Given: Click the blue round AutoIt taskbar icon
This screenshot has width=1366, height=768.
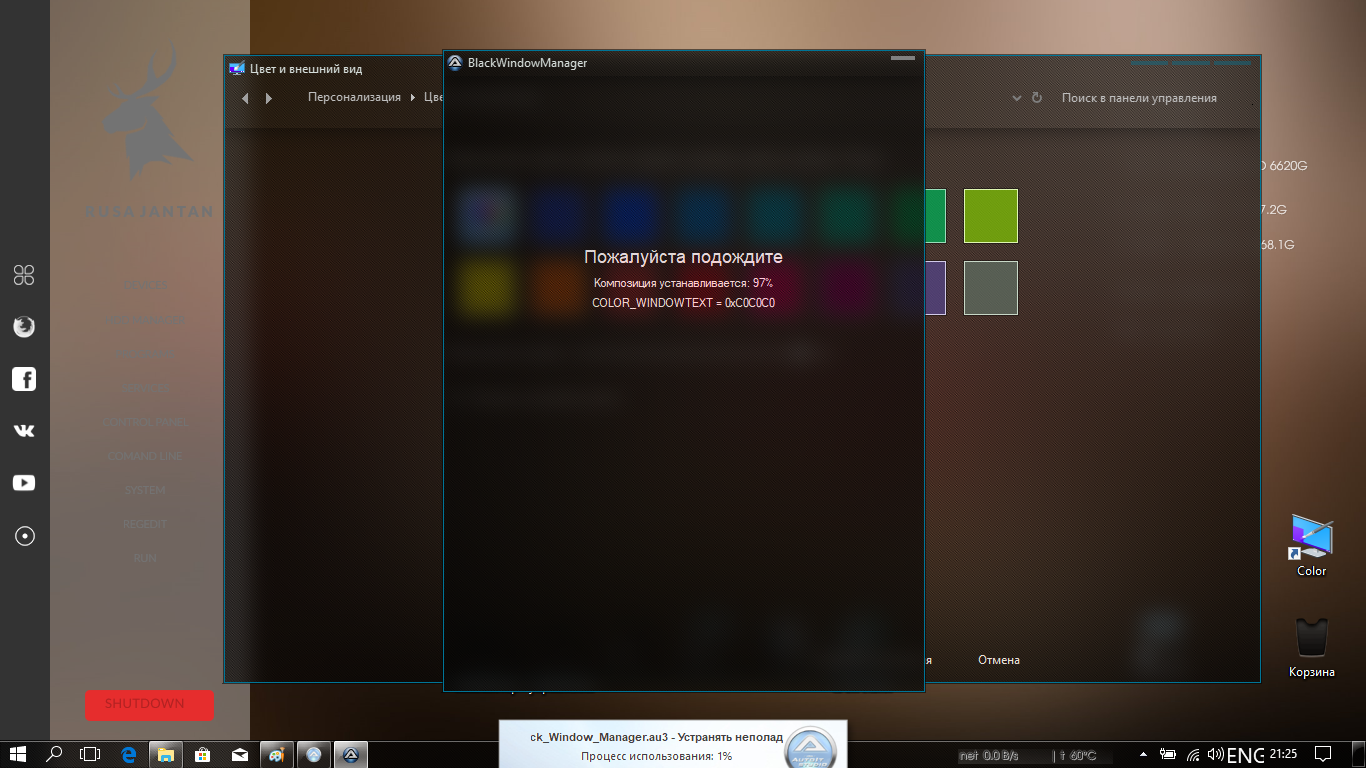Looking at the screenshot, I should point(313,754).
